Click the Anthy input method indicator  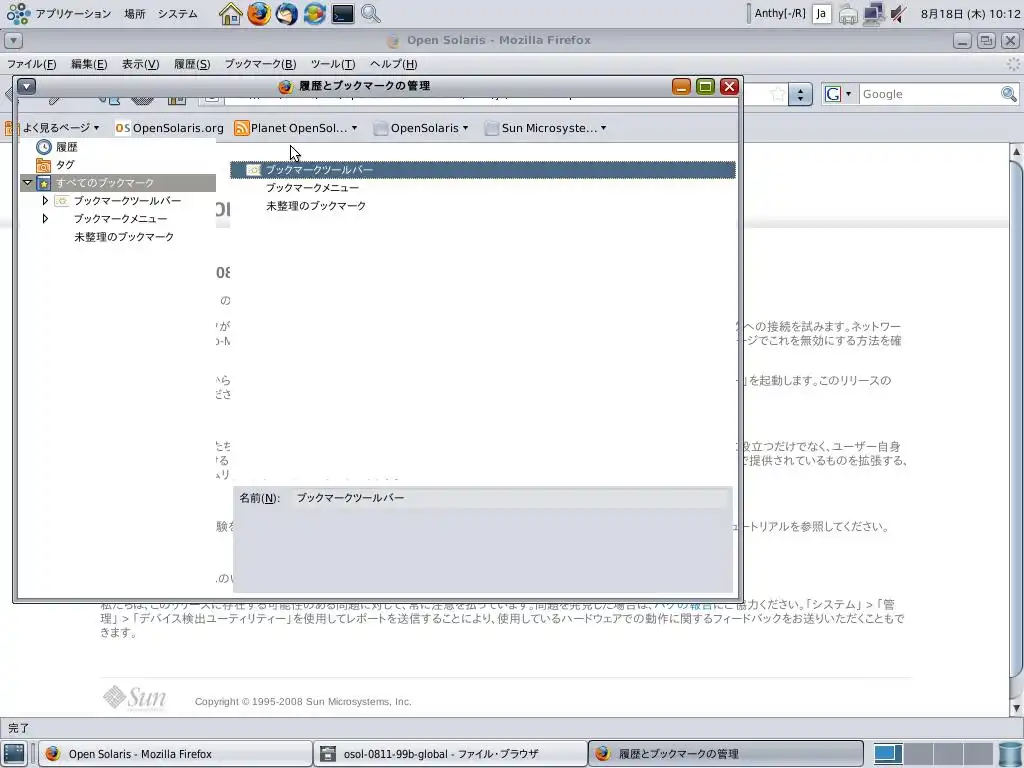point(780,14)
